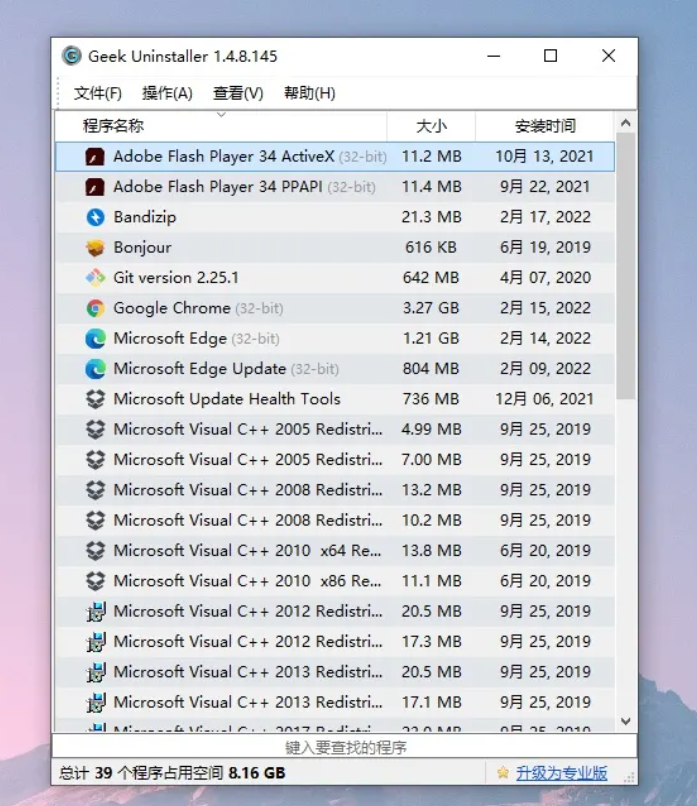The image size is (697, 806).
Task: Select Microsoft Update Health Tools entry name
Action: coord(227,399)
